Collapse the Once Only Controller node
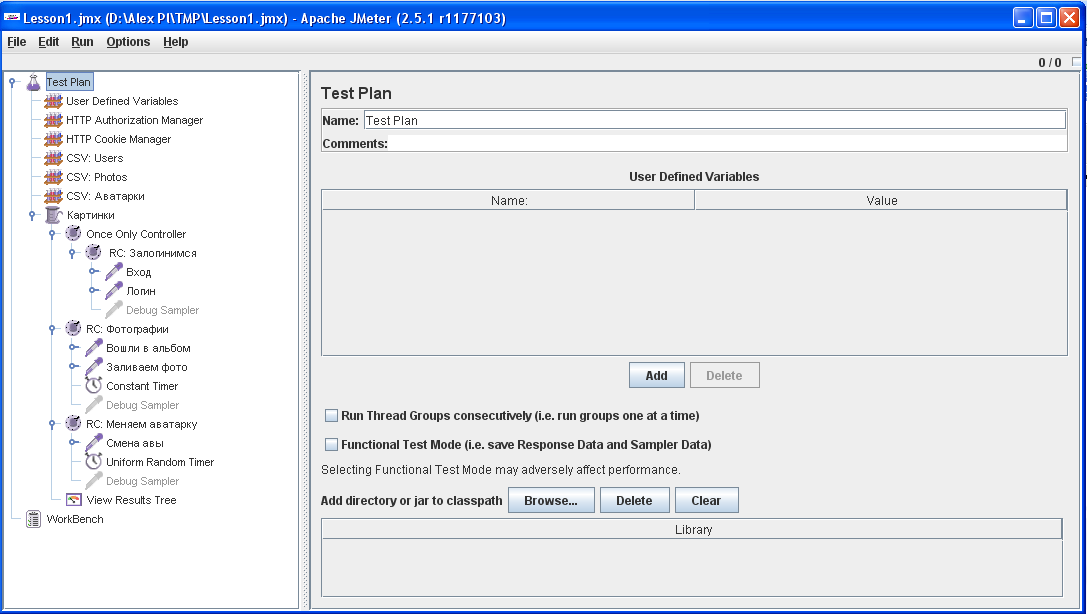 tap(52, 234)
